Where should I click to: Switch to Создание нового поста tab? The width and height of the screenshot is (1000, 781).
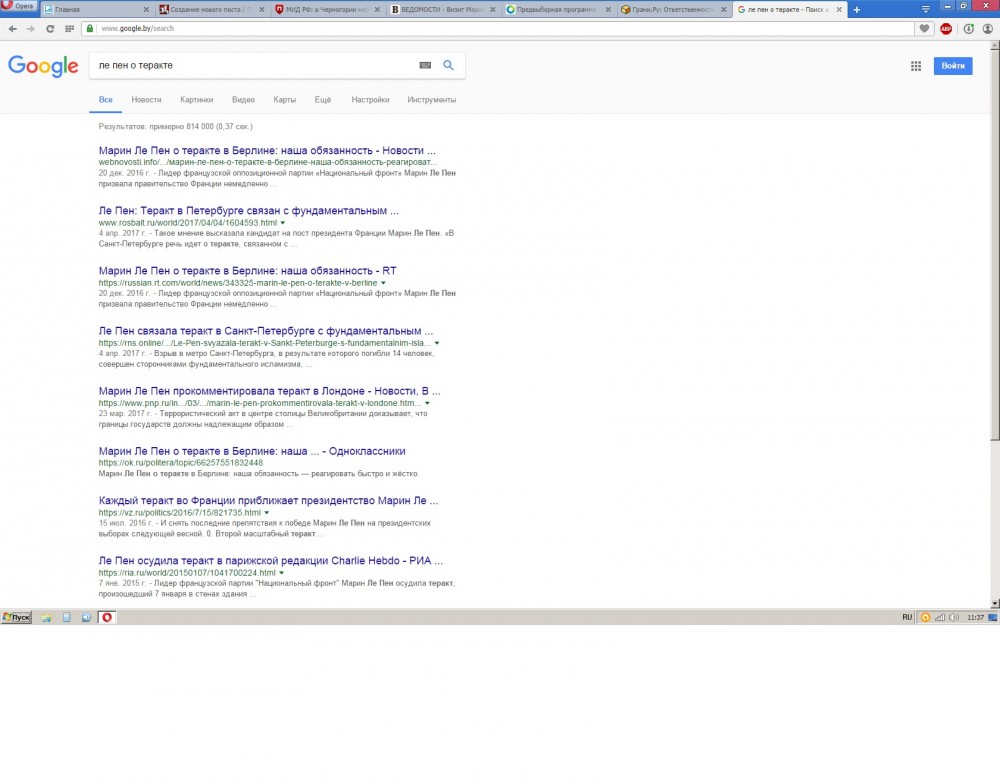212,10
